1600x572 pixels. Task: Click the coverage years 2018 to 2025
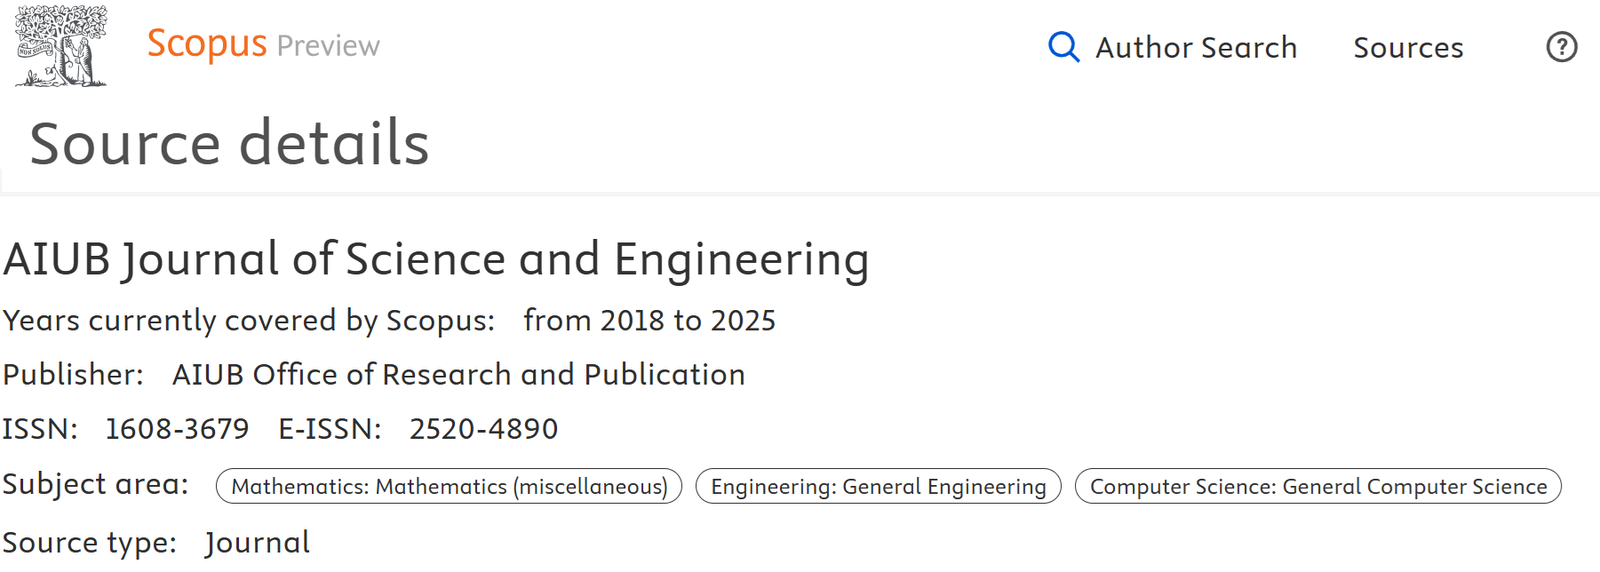tap(649, 320)
